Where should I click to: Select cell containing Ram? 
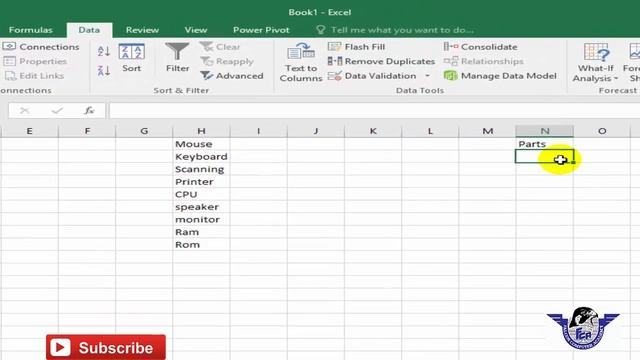(x=201, y=232)
